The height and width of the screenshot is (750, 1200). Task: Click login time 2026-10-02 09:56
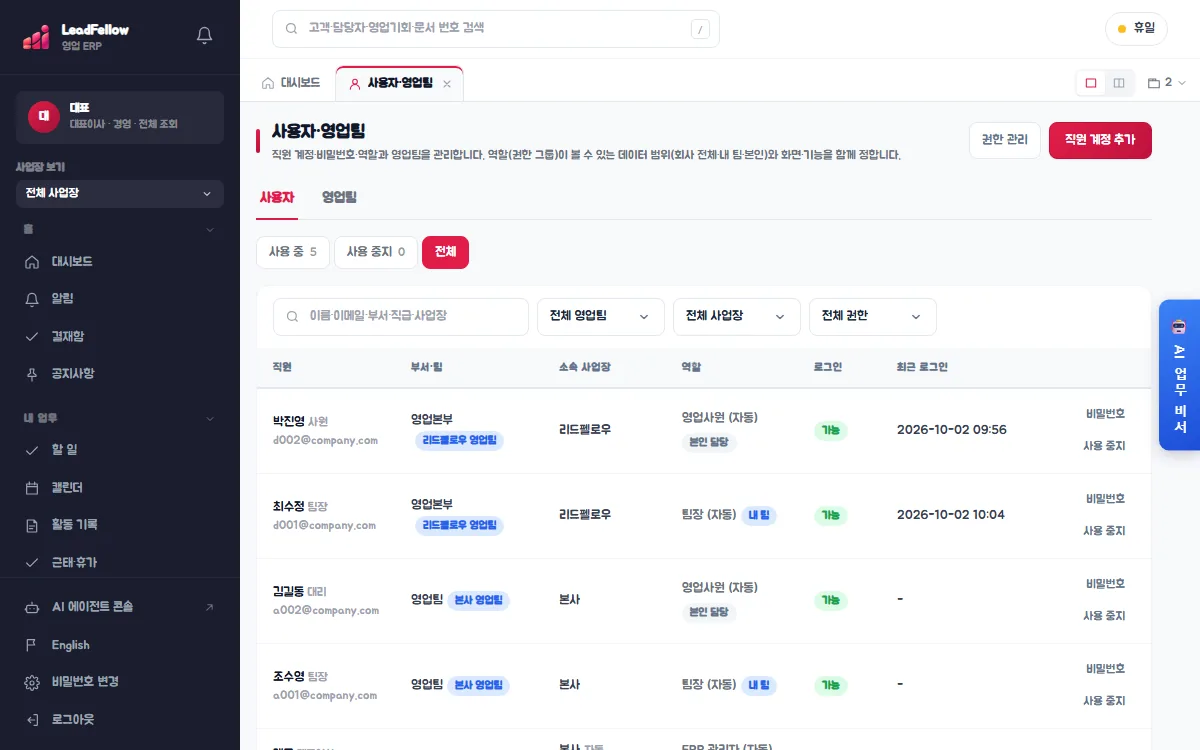(952, 430)
